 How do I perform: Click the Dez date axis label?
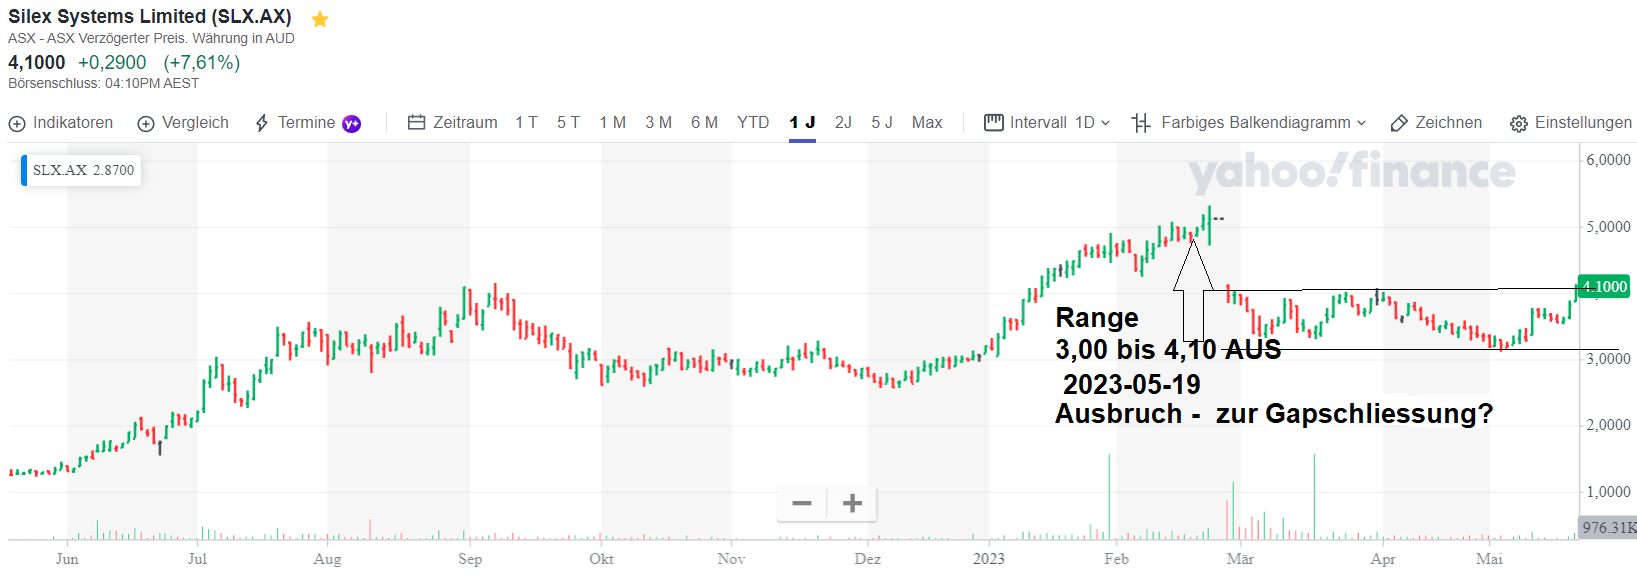pos(867,559)
